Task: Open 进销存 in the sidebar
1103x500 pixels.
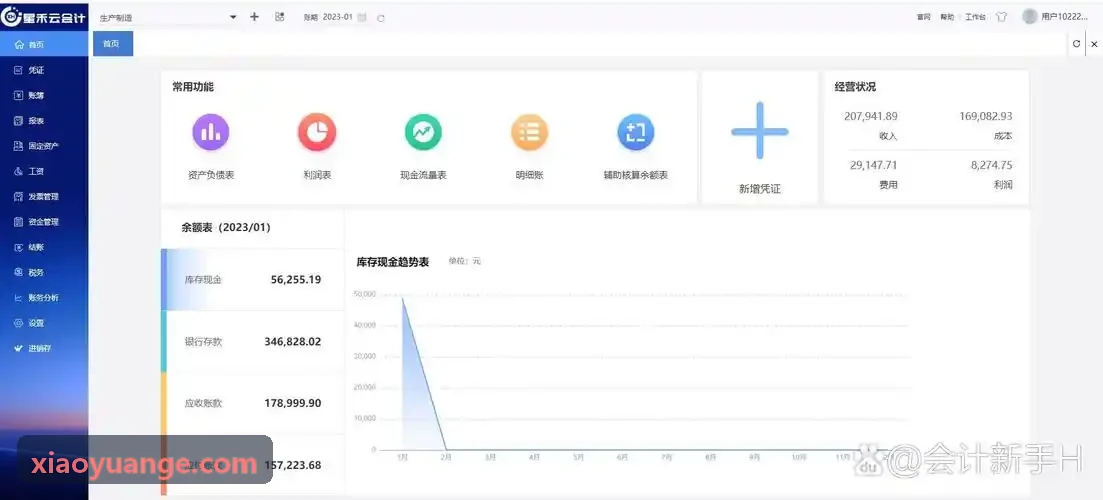Action: [x=44, y=349]
